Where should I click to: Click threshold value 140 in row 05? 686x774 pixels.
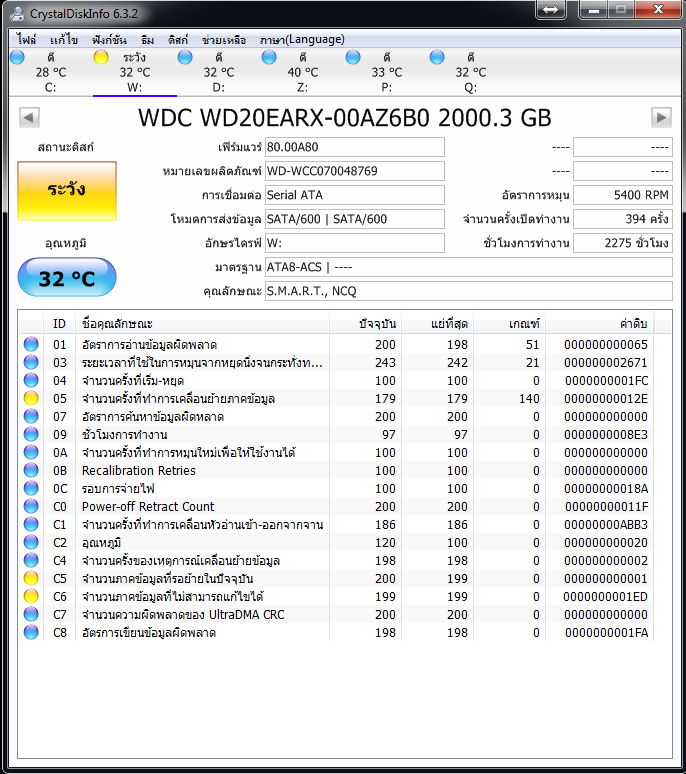pyautogui.click(x=529, y=398)
